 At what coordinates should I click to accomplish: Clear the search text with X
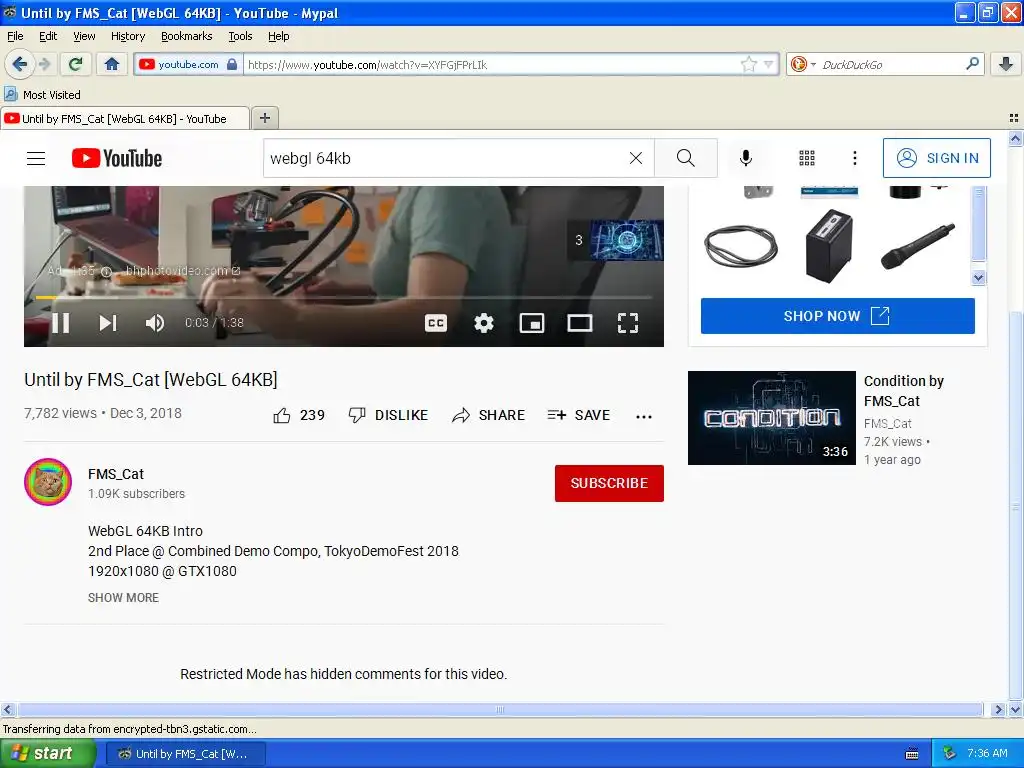[x=635, y=158]
